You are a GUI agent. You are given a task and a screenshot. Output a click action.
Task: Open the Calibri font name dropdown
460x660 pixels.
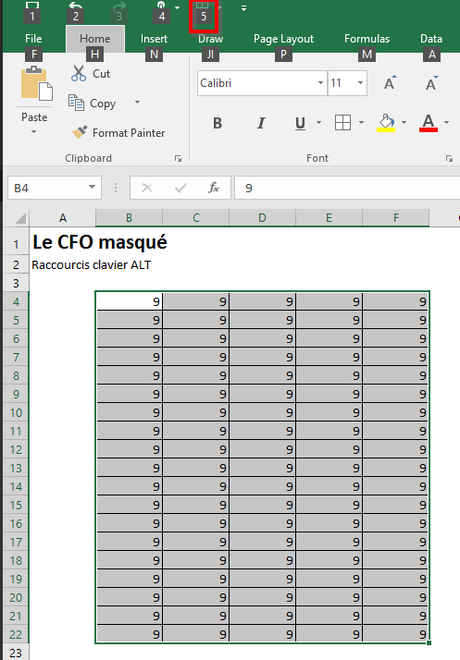pos(321,83)
